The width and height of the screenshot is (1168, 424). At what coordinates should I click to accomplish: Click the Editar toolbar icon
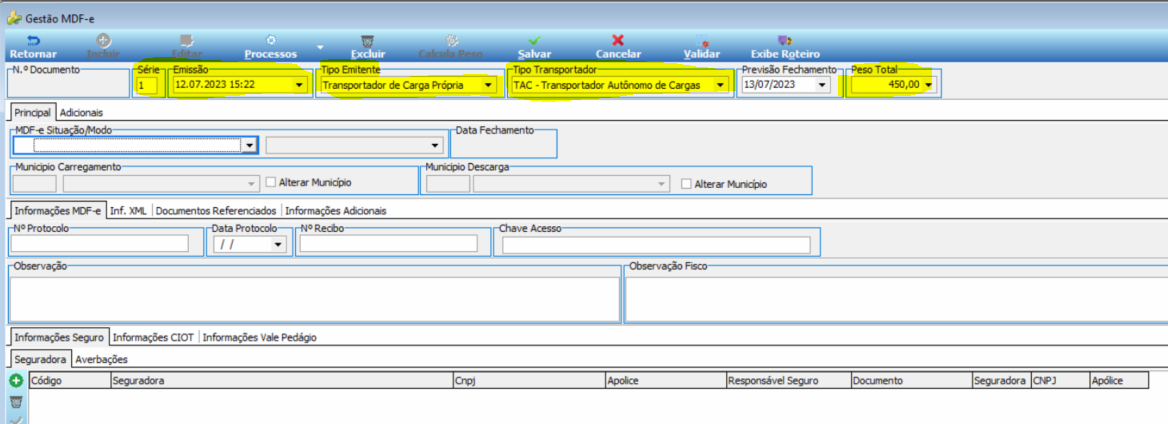tap(187, 40)
